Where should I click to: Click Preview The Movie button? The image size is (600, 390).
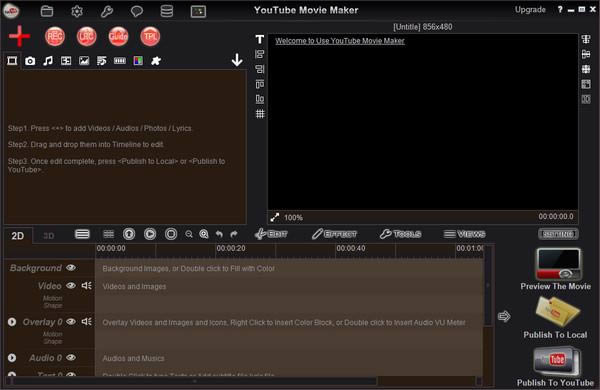pyautogui.click(x=556, y=269)
